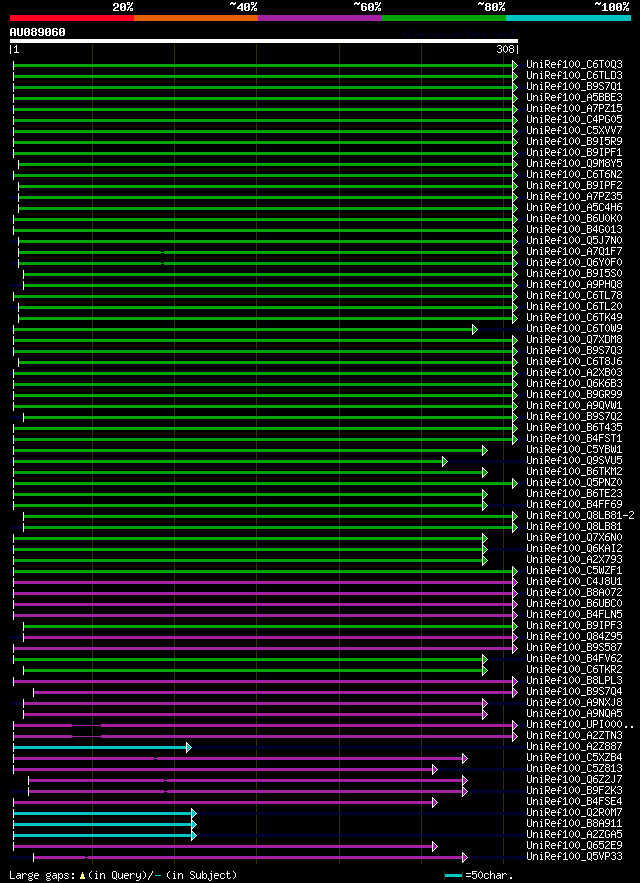Click the UniRef100_Q7XDM8 label
Image resolution: width=640 pixels, height=883 pixels.
pyautogui.click(x=575, y=340)
